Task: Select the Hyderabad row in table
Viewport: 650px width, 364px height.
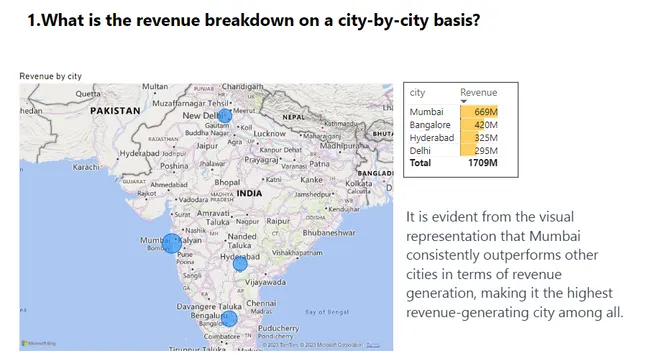Action: [454, 138]
